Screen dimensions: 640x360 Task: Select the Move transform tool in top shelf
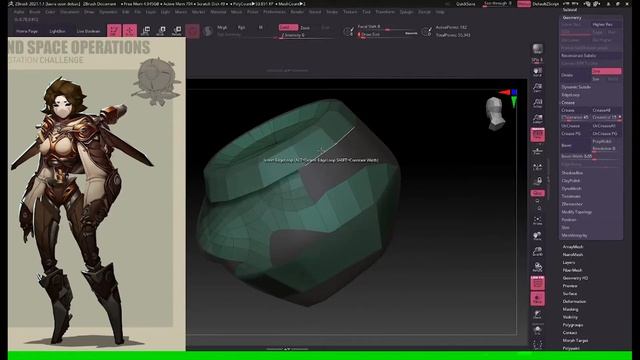click(146, 31)
